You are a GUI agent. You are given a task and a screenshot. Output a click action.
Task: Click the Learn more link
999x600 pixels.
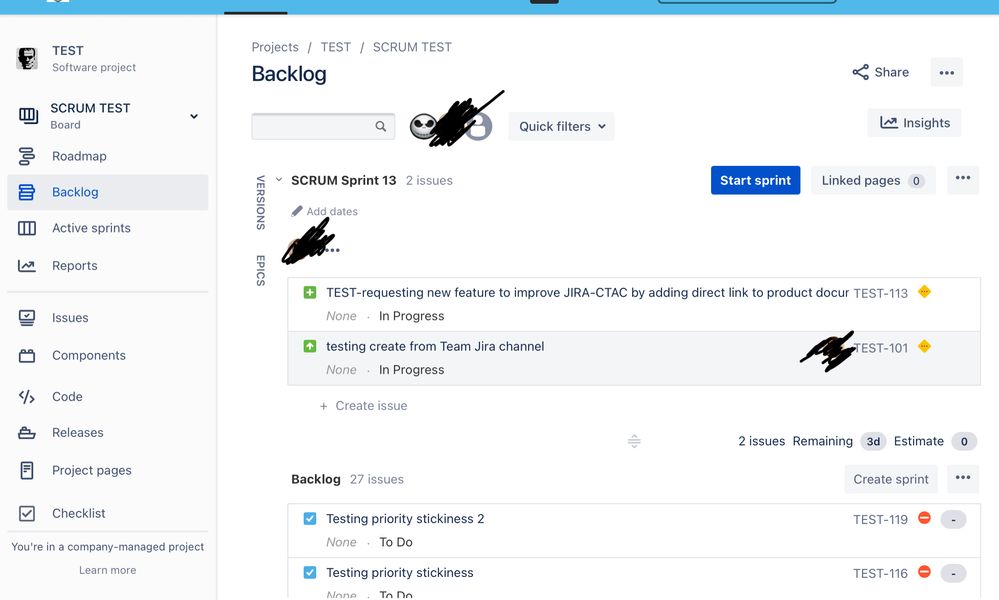pyautogui.click(x=108, y=570)
